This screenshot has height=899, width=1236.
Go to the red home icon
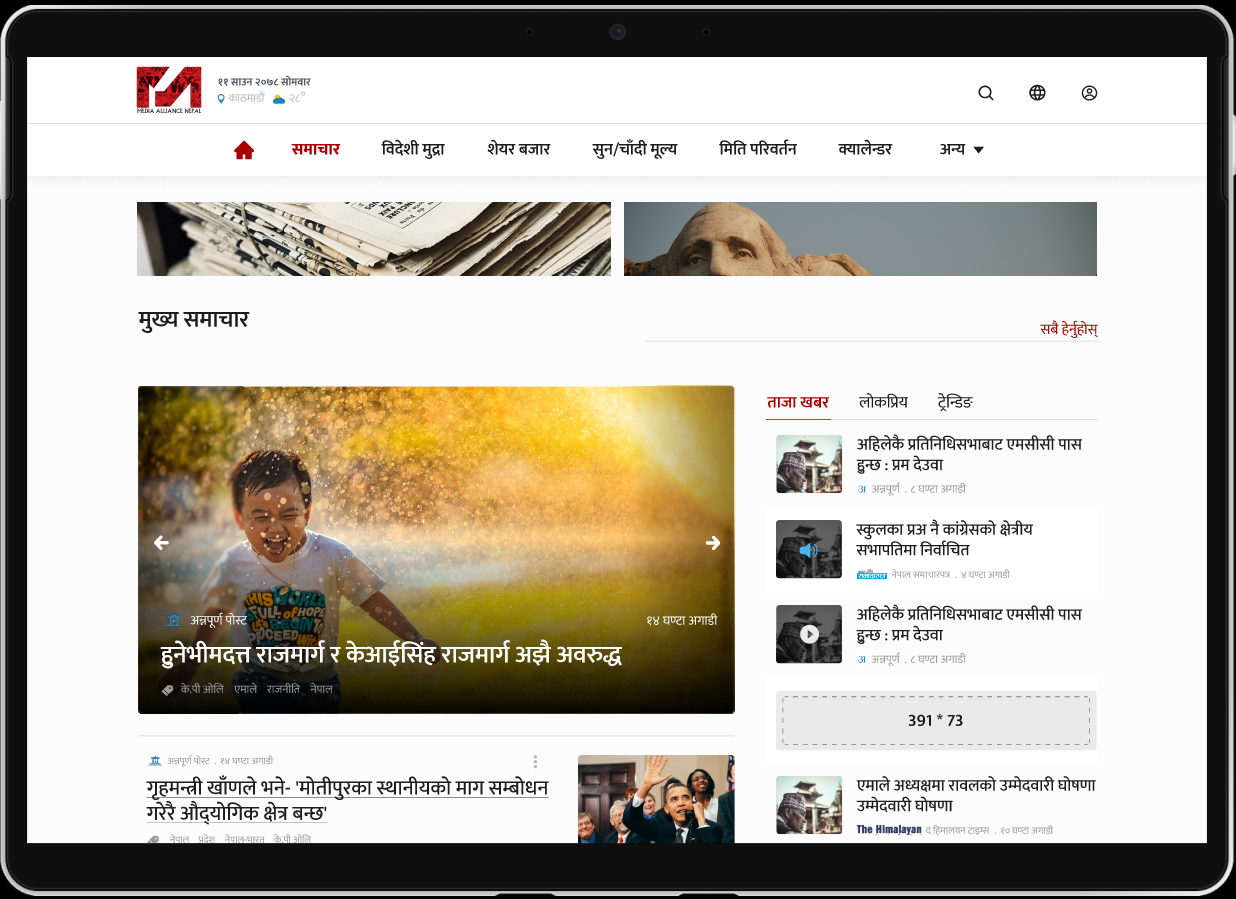244,150
